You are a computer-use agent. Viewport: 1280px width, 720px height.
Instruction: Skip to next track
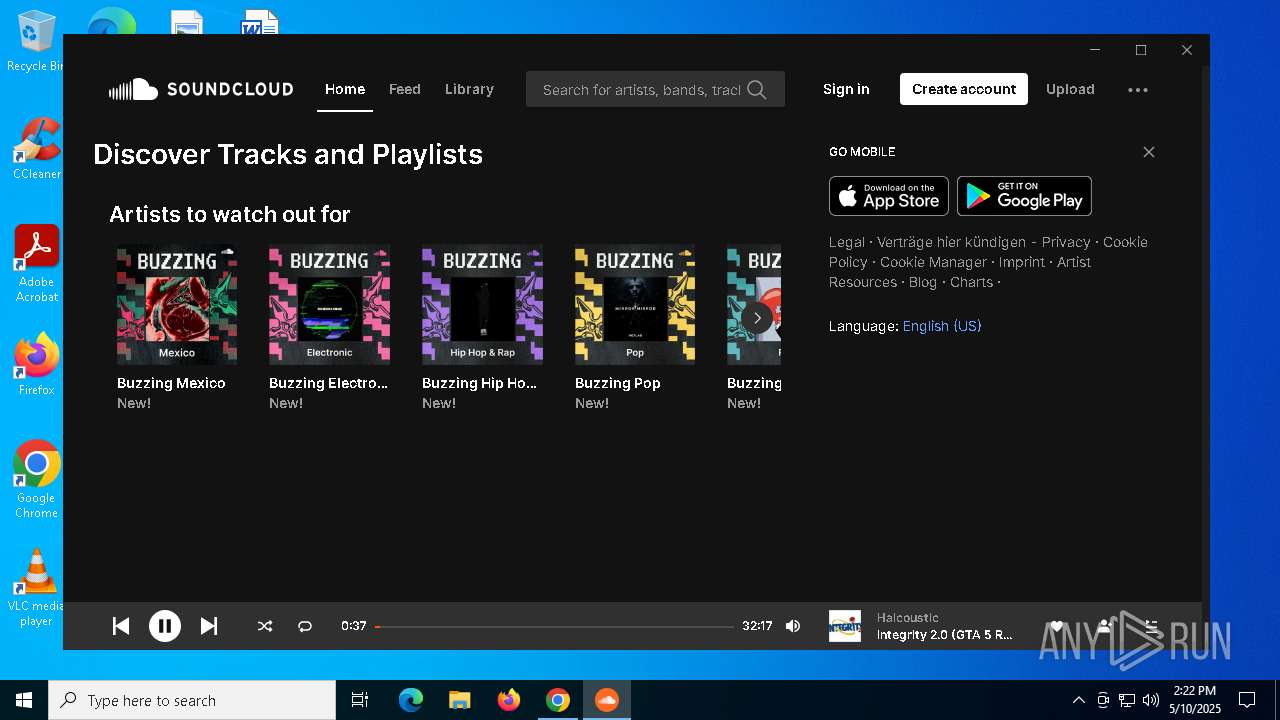pos(209,626)
